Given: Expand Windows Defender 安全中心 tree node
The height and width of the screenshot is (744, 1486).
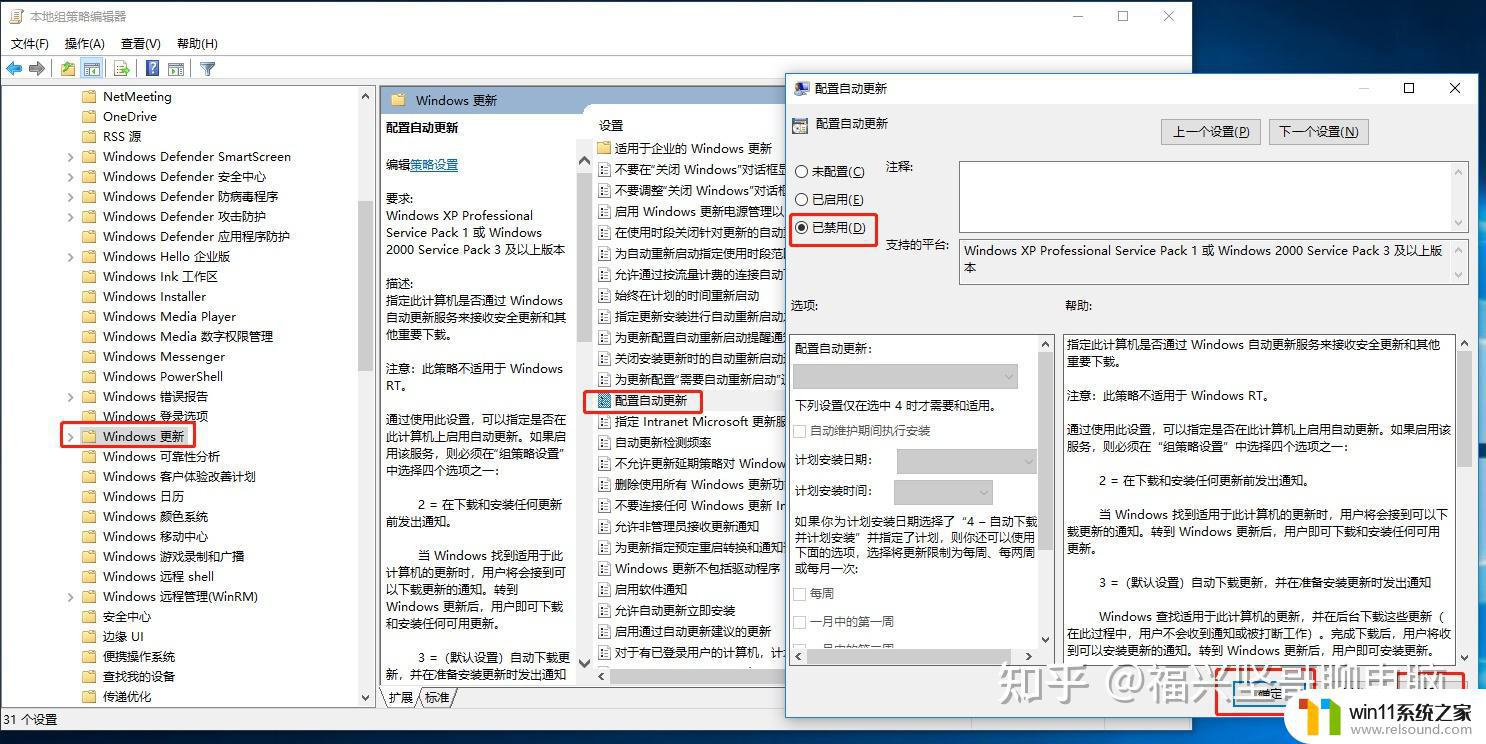Looking at the screenshot, I should [70, 177].
